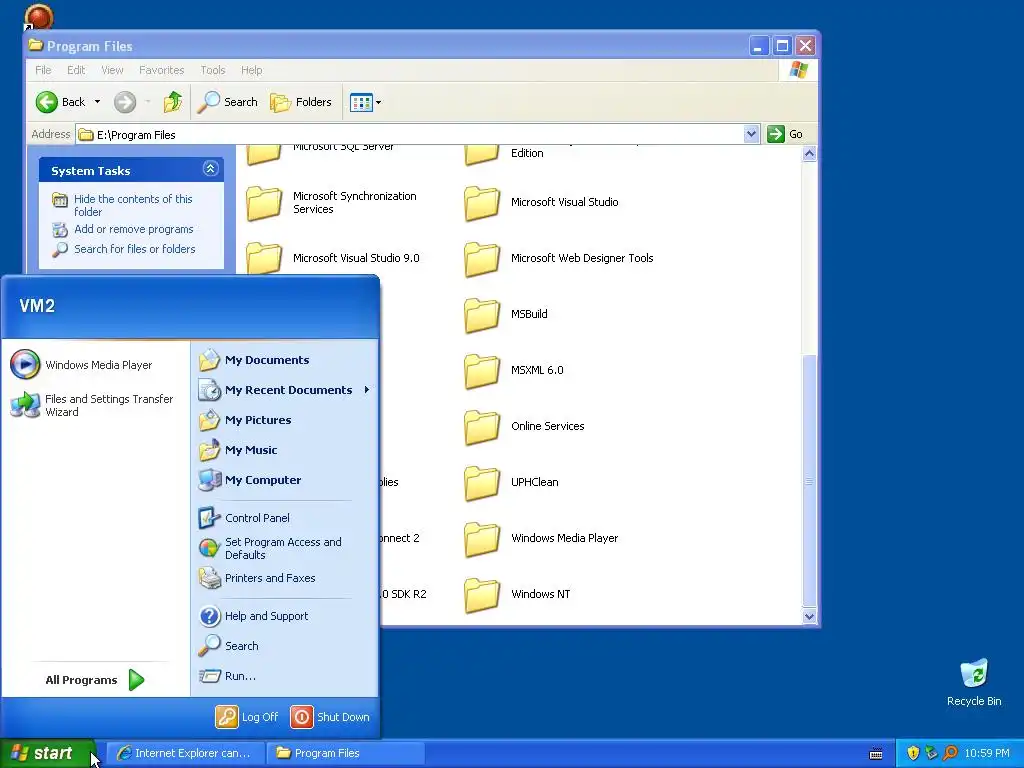The image size is (1024, 768).
Task: Toggle the Folders pane button
Action: point(301,102)
